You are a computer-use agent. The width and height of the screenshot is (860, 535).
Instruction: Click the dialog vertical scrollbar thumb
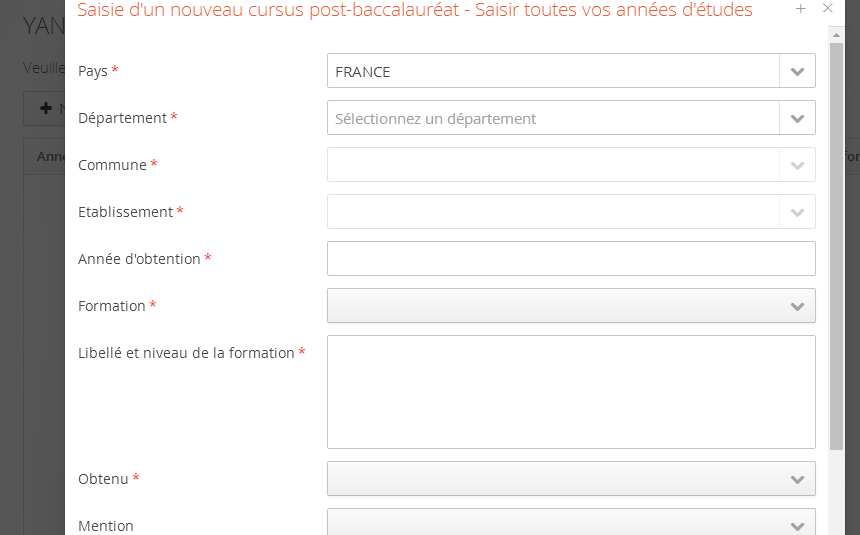coord(836,246)
